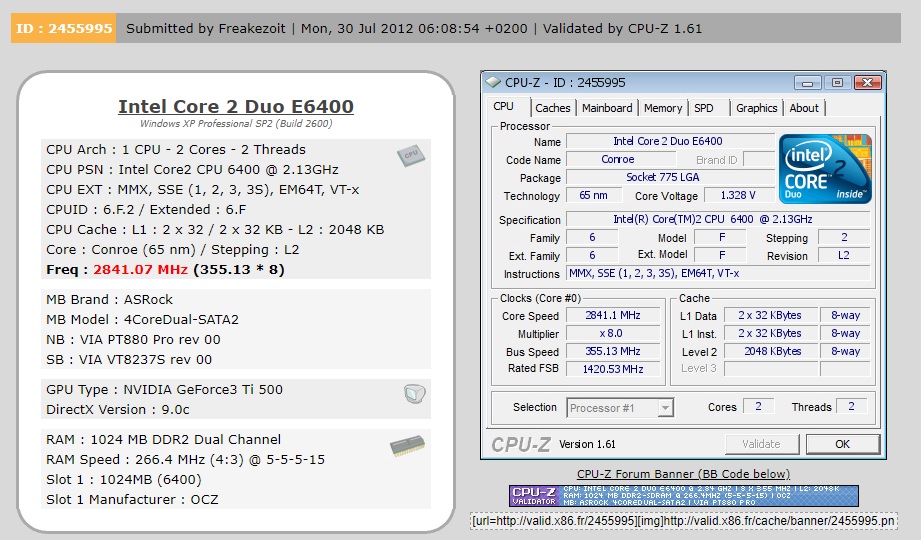Click the Intel Core 2 Duo inside logo
The height and width of the screenshot is (540, 921).
[825, 169]
